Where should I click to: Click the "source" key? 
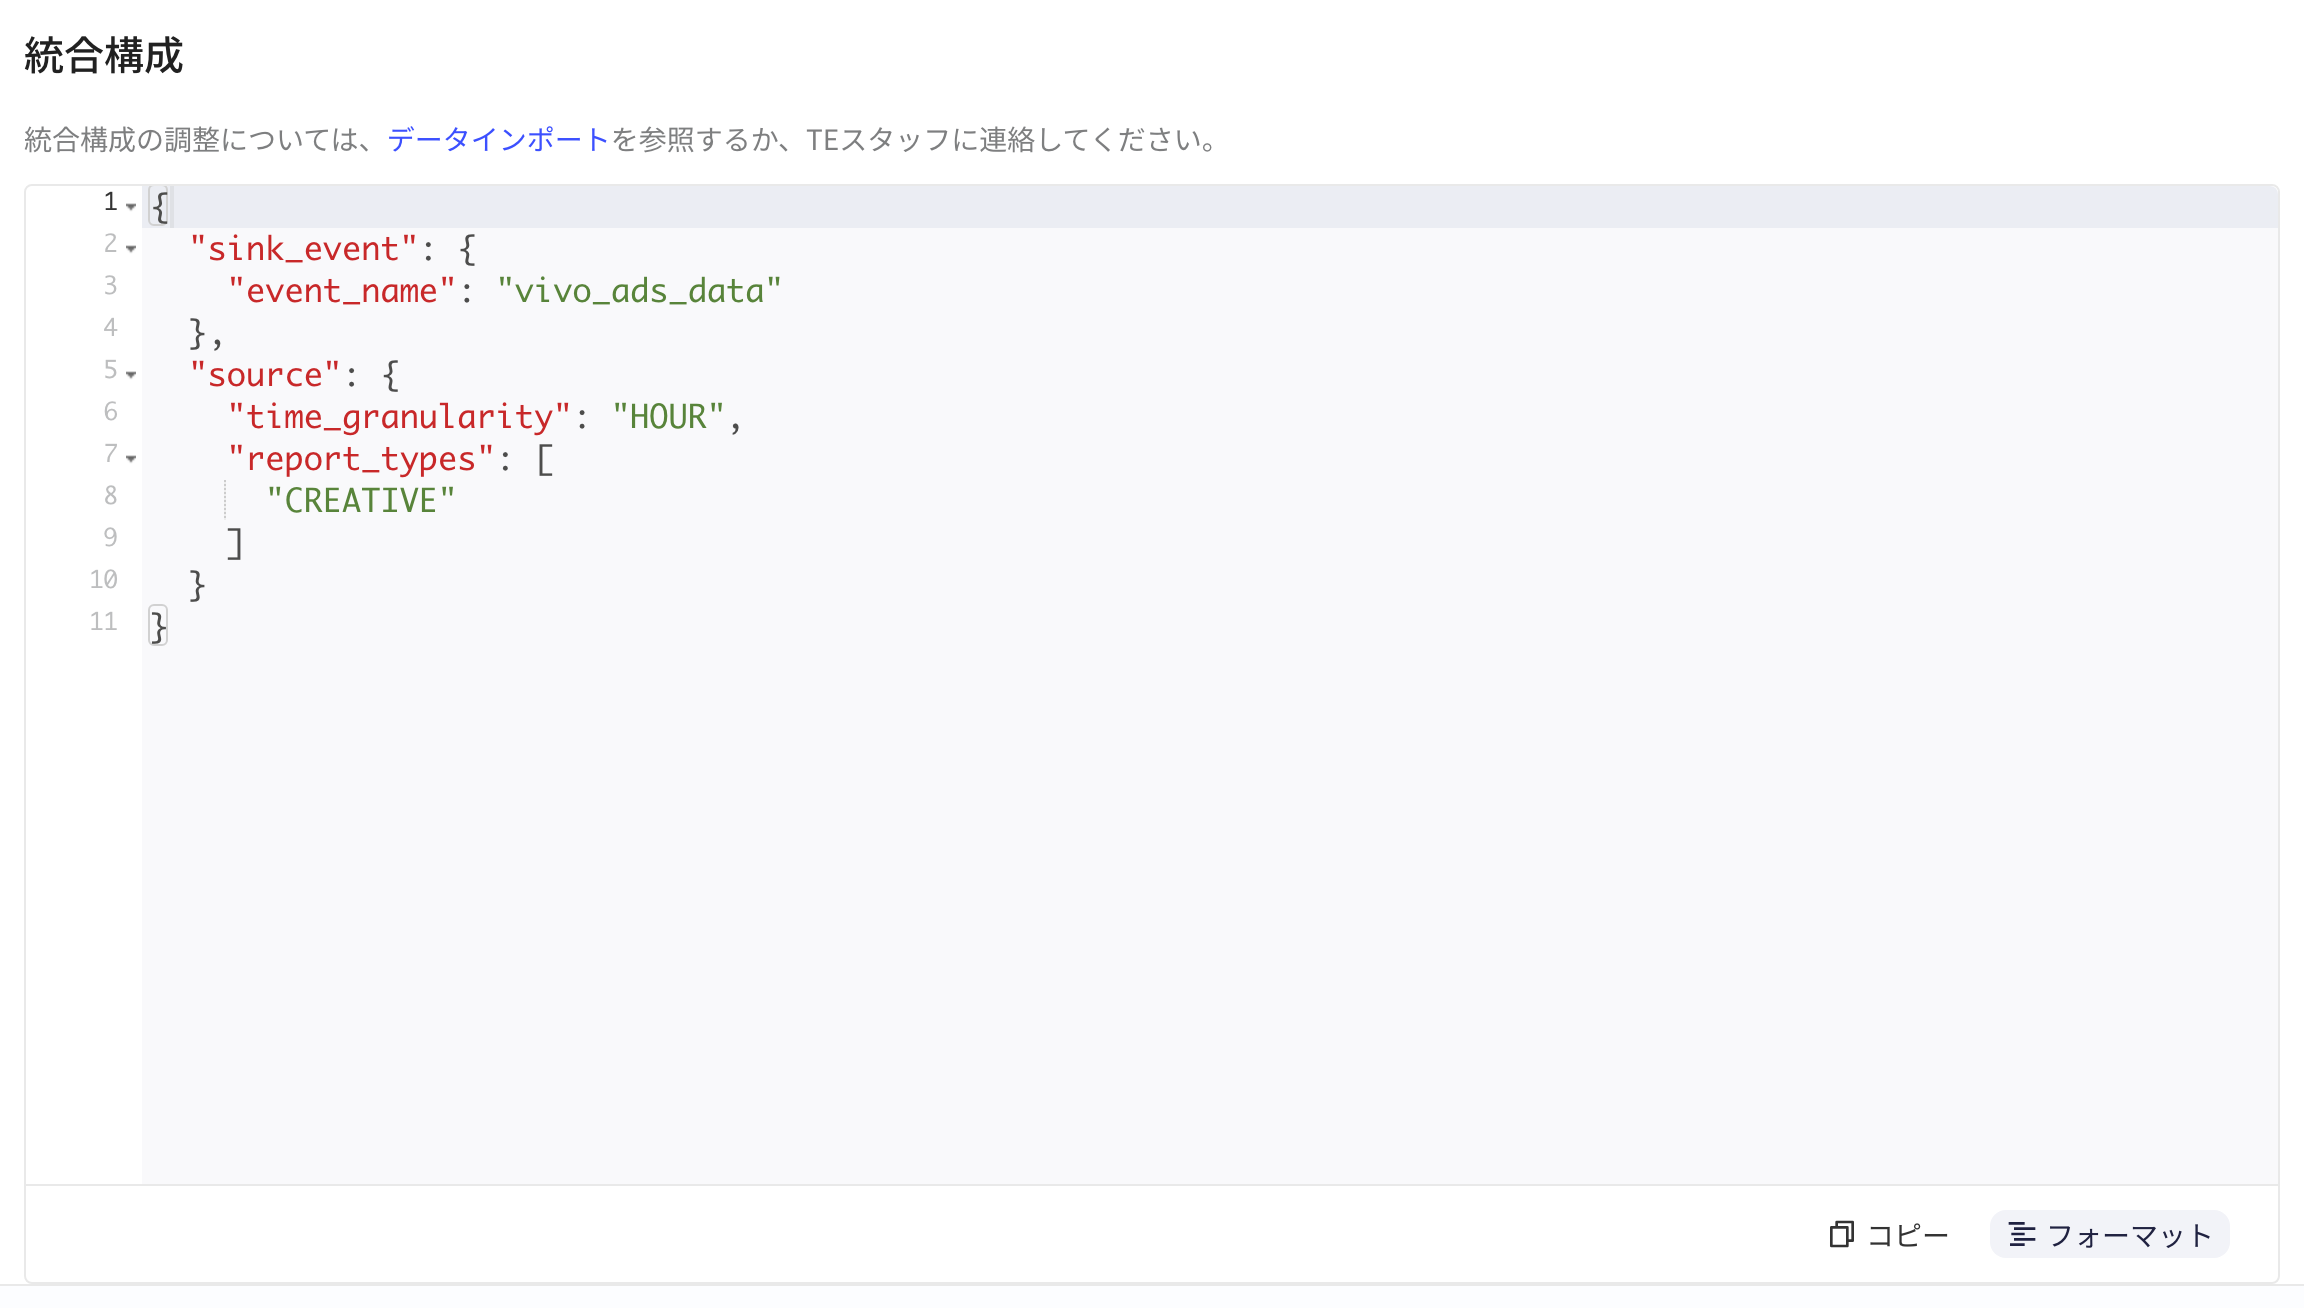265,375
